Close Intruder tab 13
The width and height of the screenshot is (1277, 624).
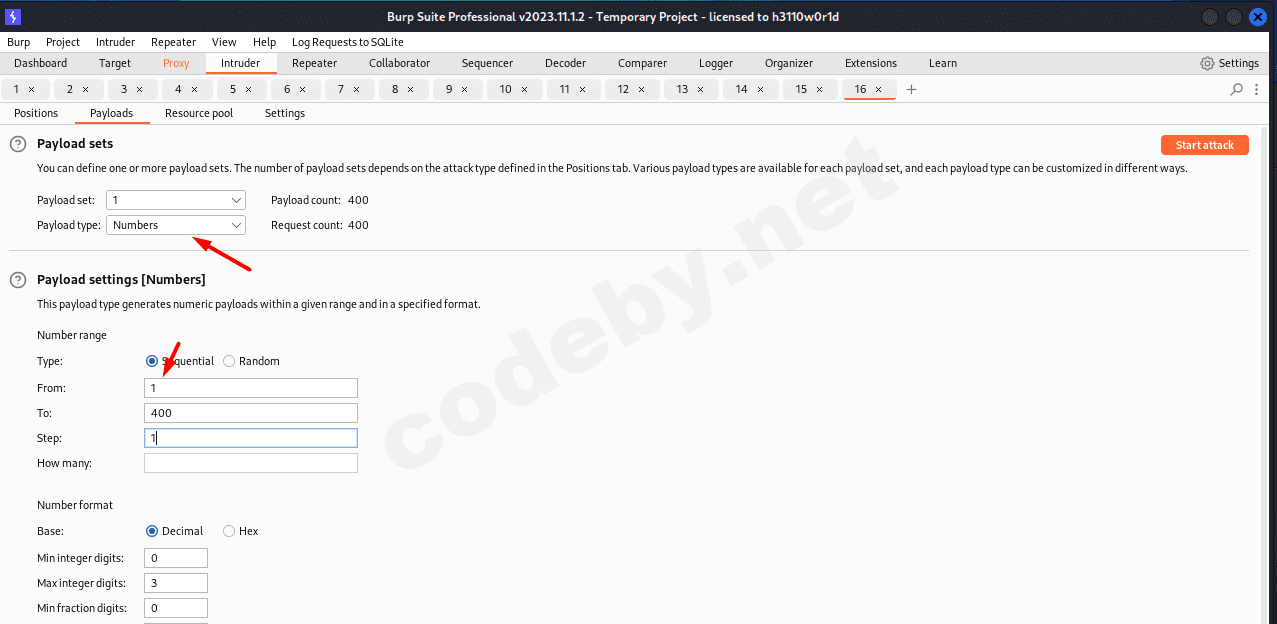(701, 89)
